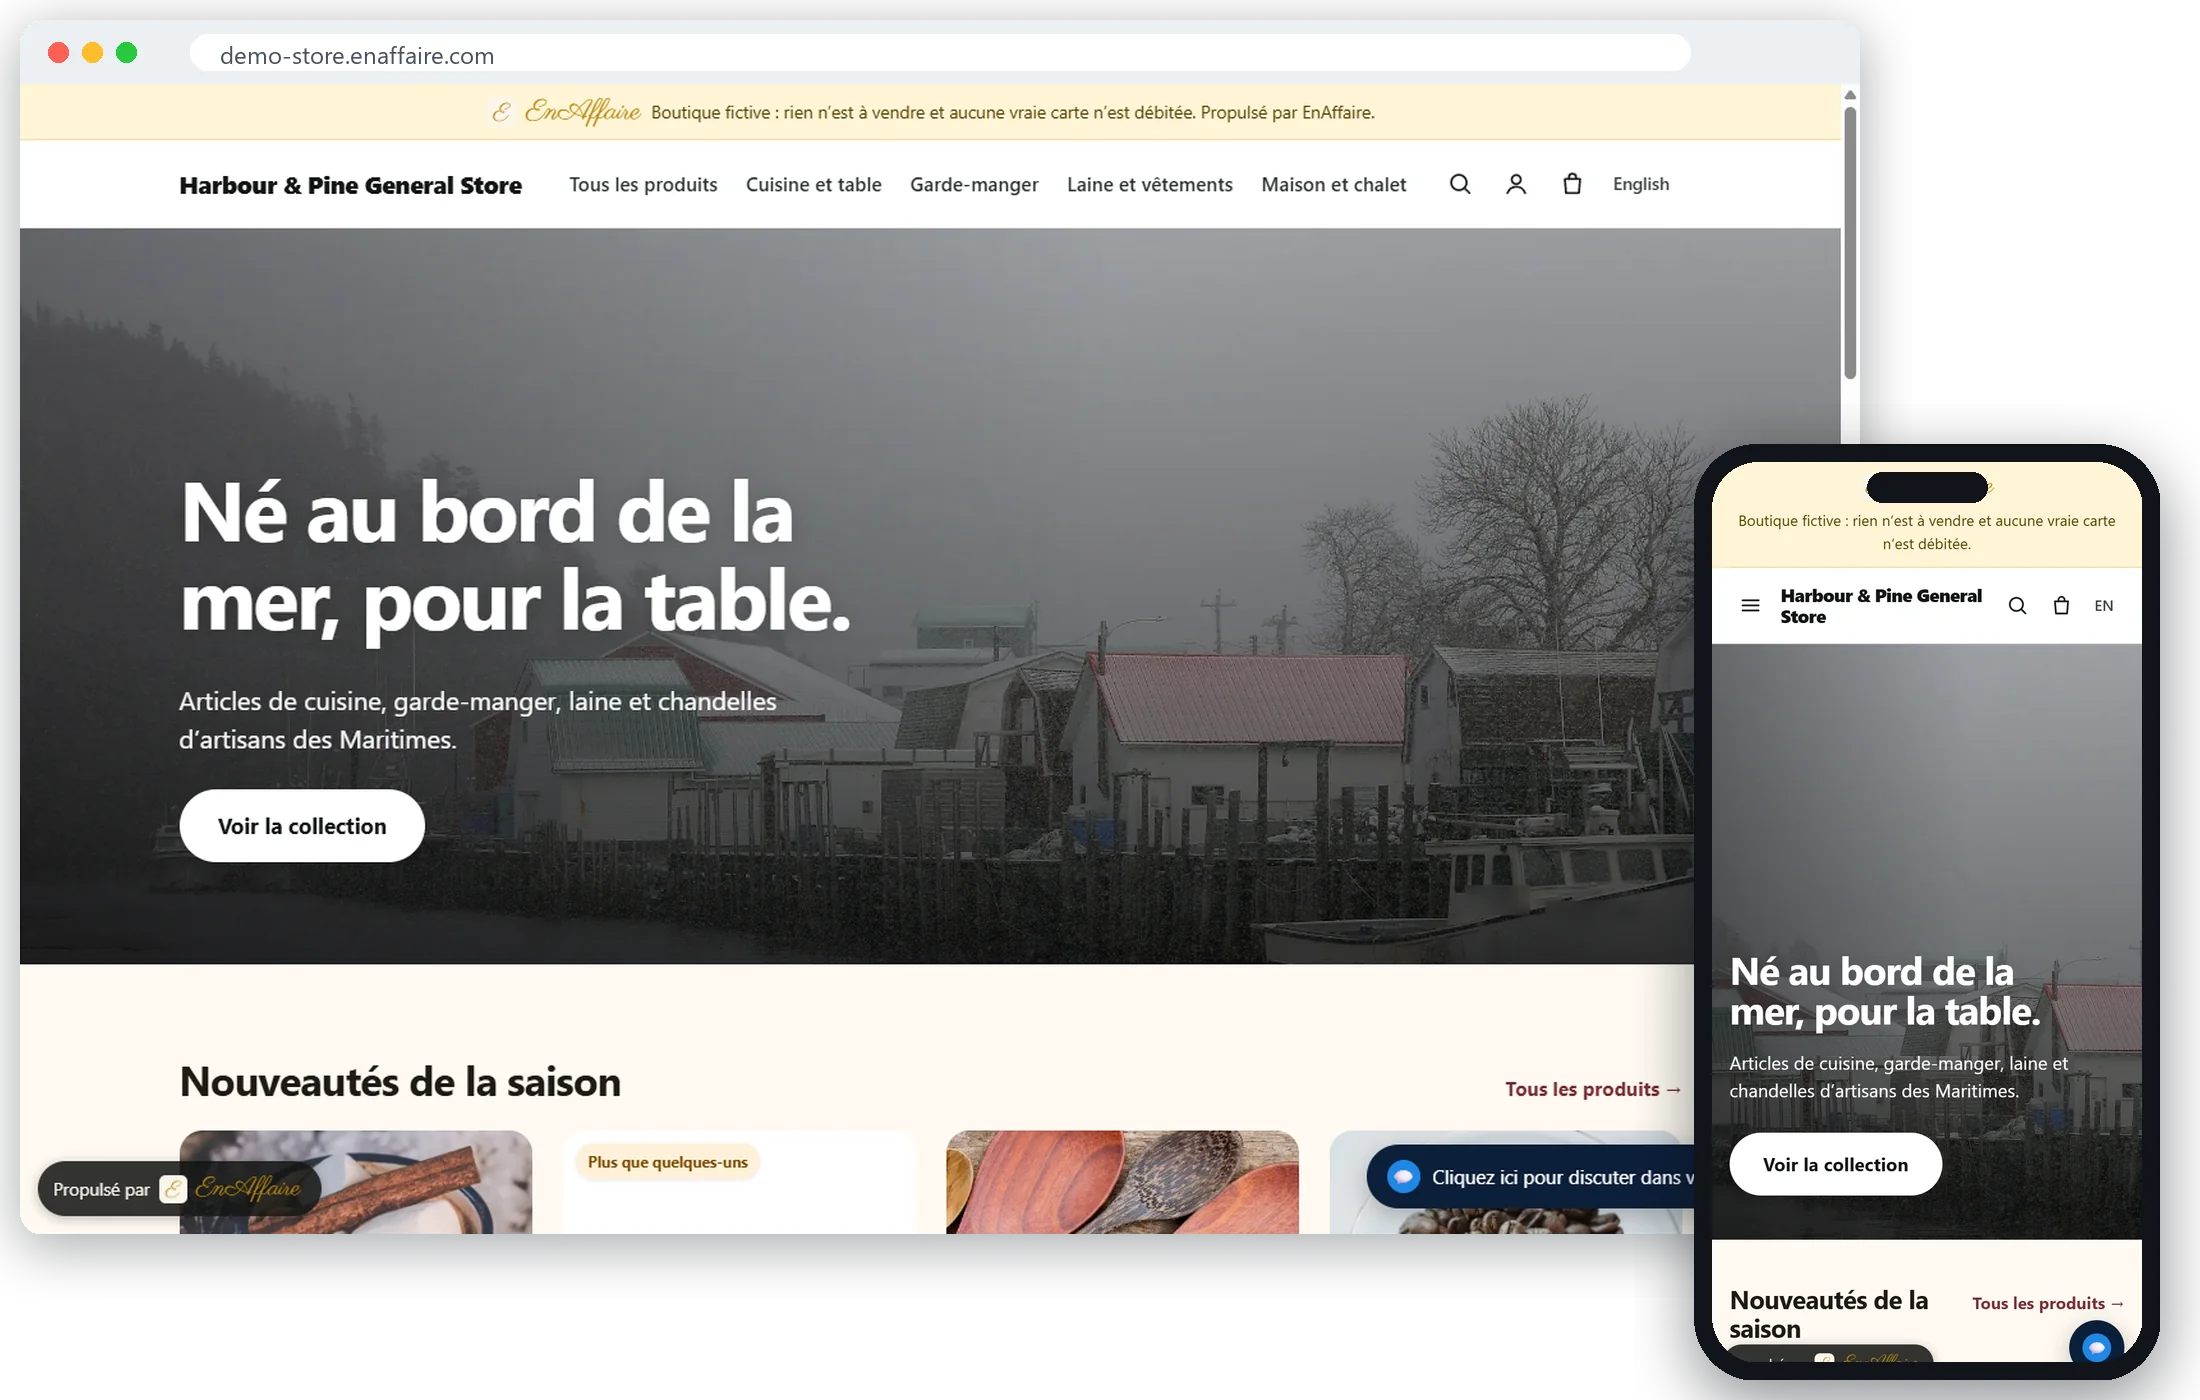Switch desktop store language to English
The width and height of the screenshot is (2200, 1400).
click(x=1641, y=184)
